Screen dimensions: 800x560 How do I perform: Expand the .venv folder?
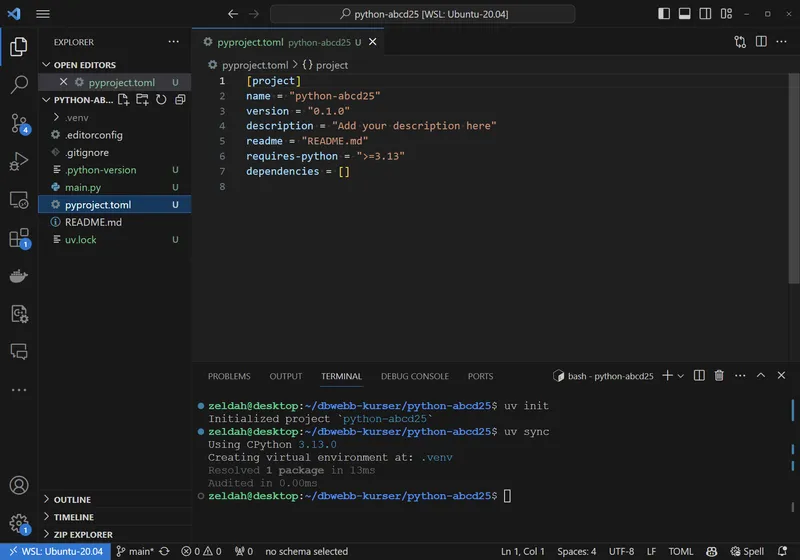point(77,117)
